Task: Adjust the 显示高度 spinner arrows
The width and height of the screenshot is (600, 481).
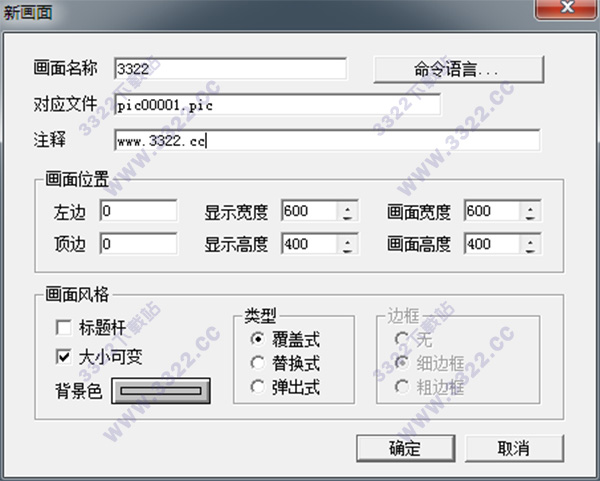Action: tap(347, 244)
